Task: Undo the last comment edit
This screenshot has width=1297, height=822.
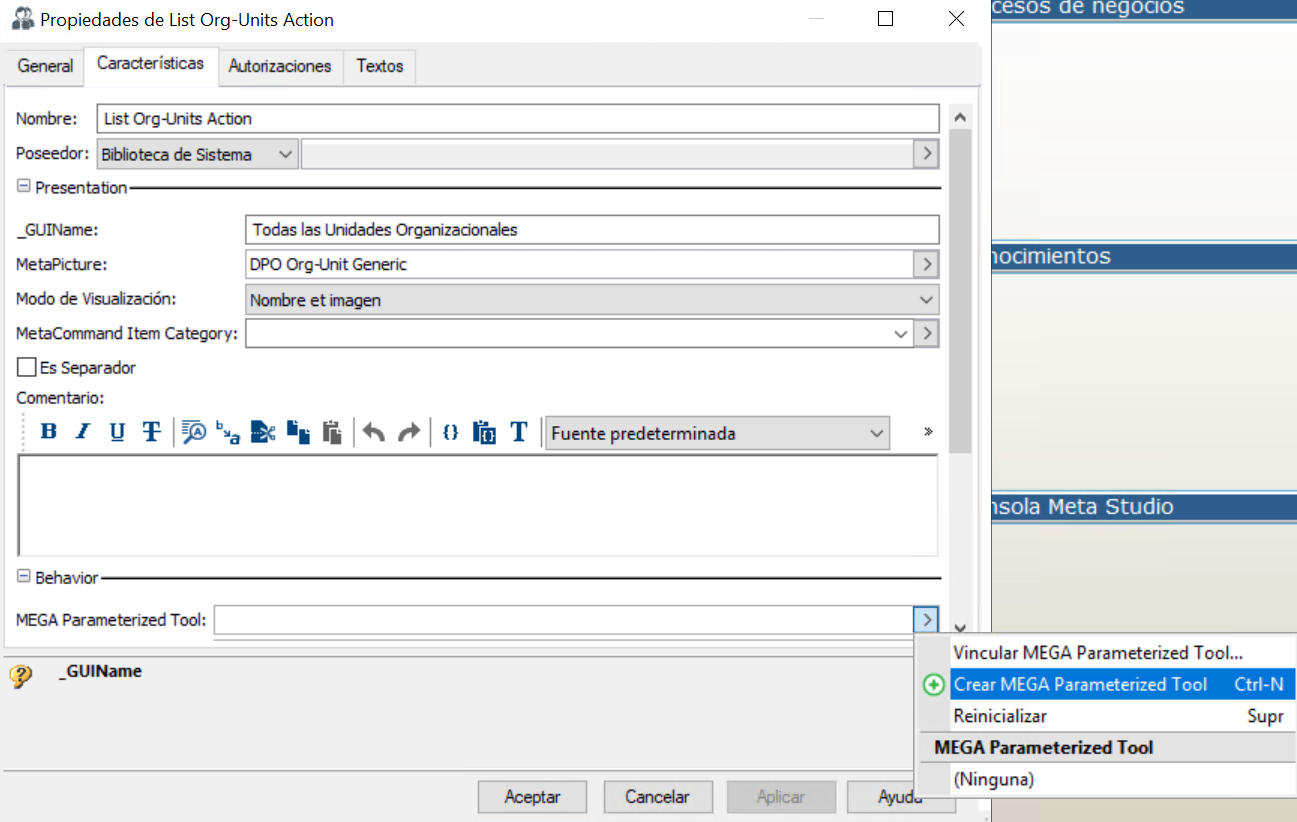Action: pos(374,432)
